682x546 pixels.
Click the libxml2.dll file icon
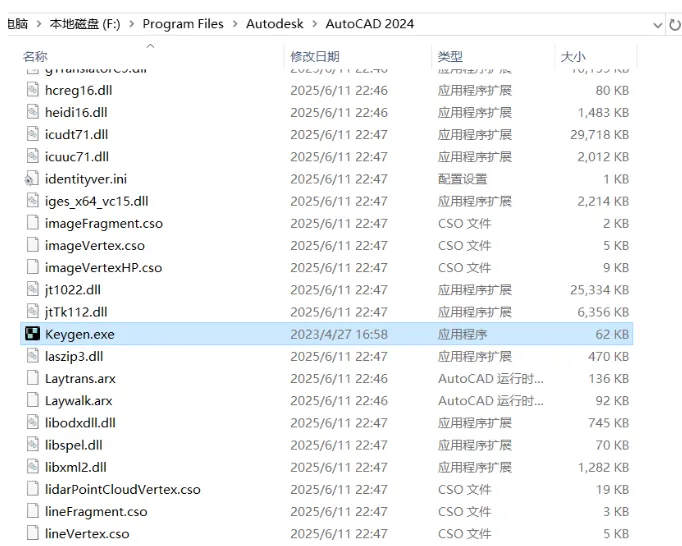(33, 467)
